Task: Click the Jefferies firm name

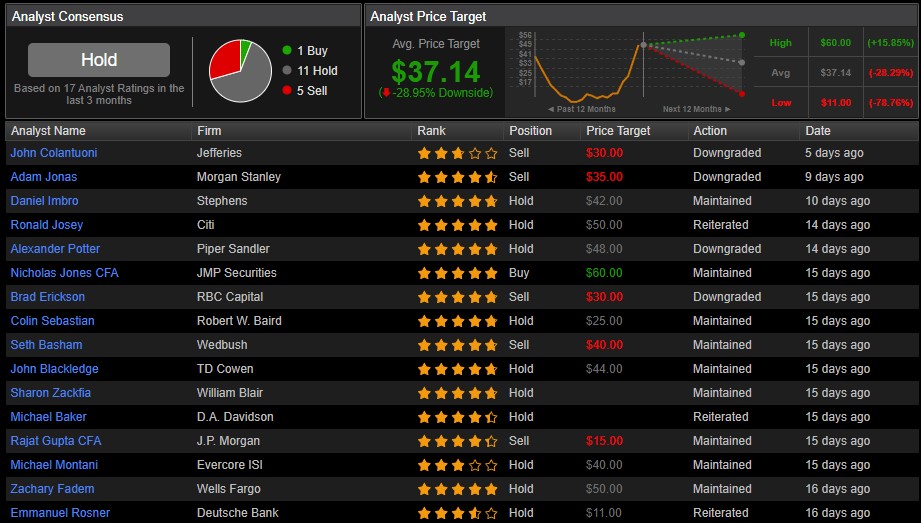Action: pos(219,153)
